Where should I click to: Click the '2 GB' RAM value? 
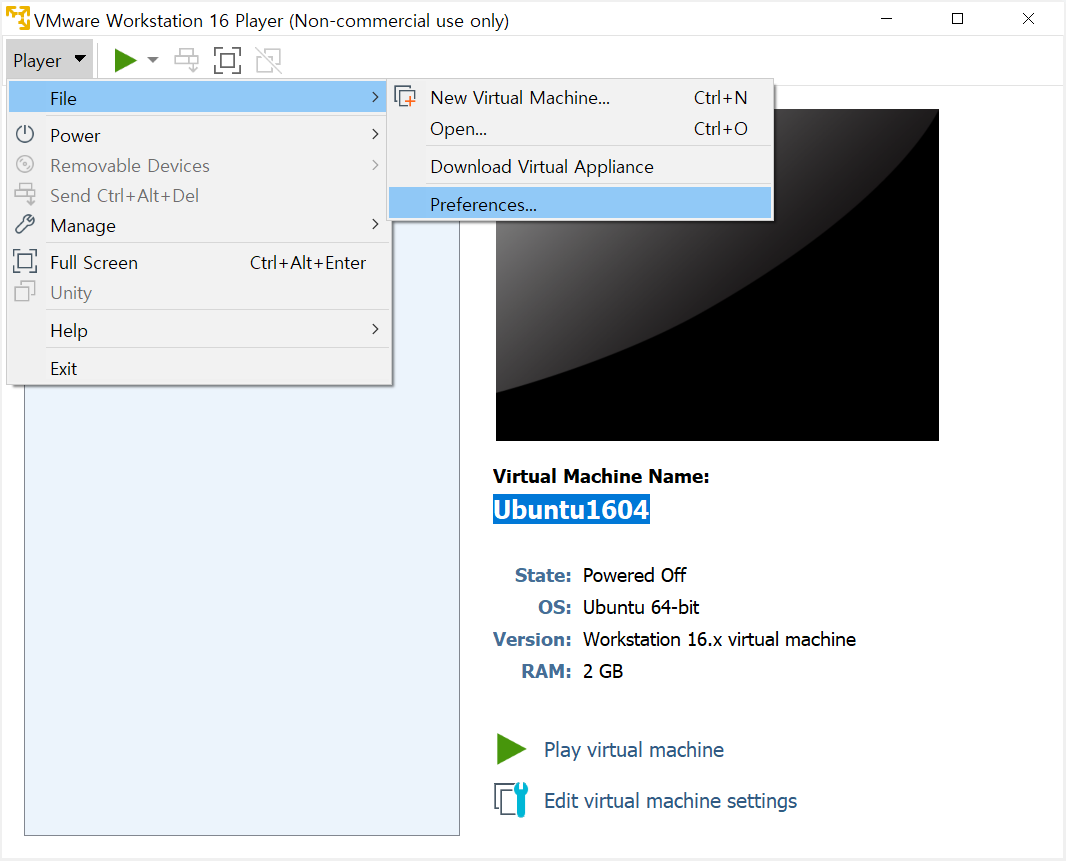click(x=603, y=671)
